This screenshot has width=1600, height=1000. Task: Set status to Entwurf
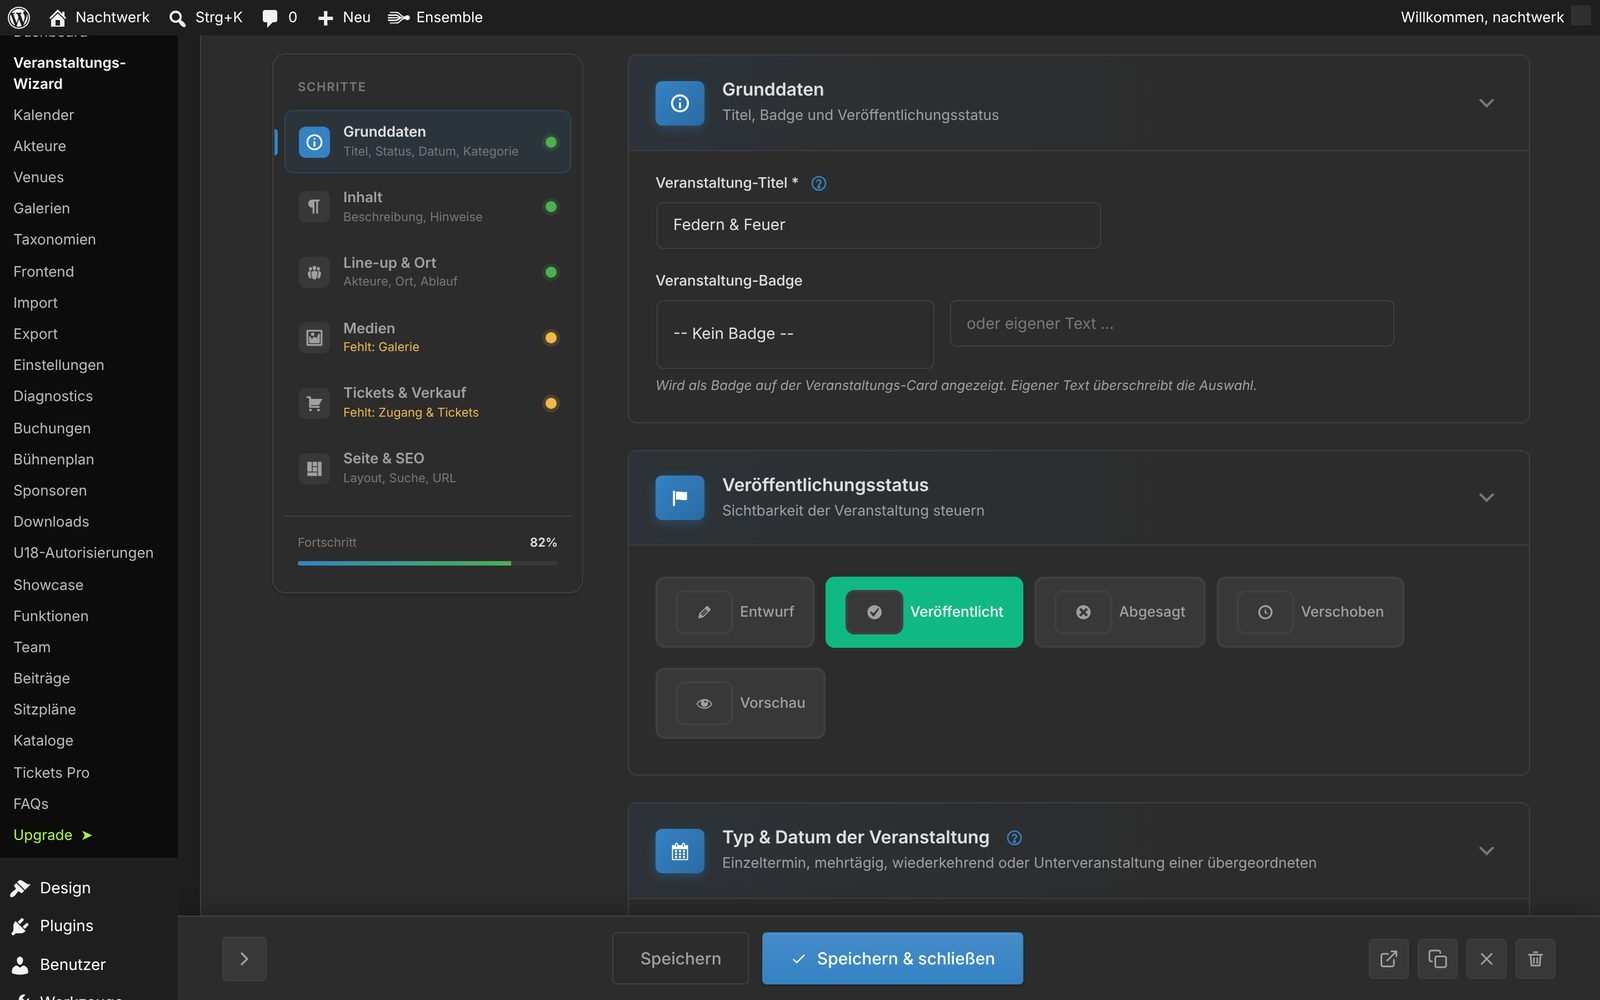tap(735, 612)
